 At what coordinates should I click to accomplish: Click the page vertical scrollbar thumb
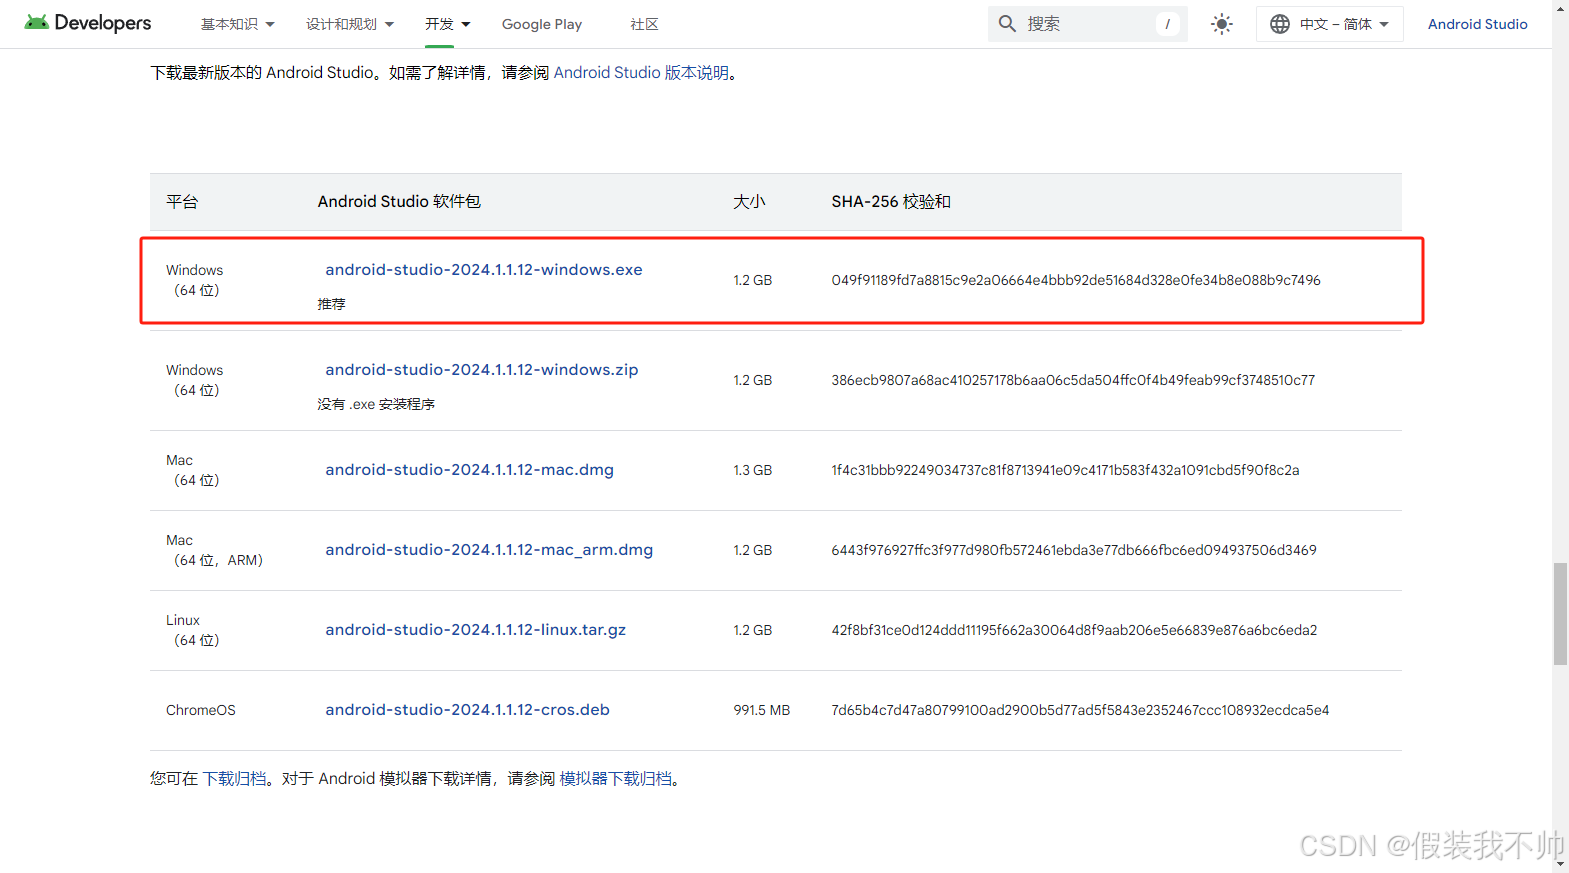(1560, 614)
